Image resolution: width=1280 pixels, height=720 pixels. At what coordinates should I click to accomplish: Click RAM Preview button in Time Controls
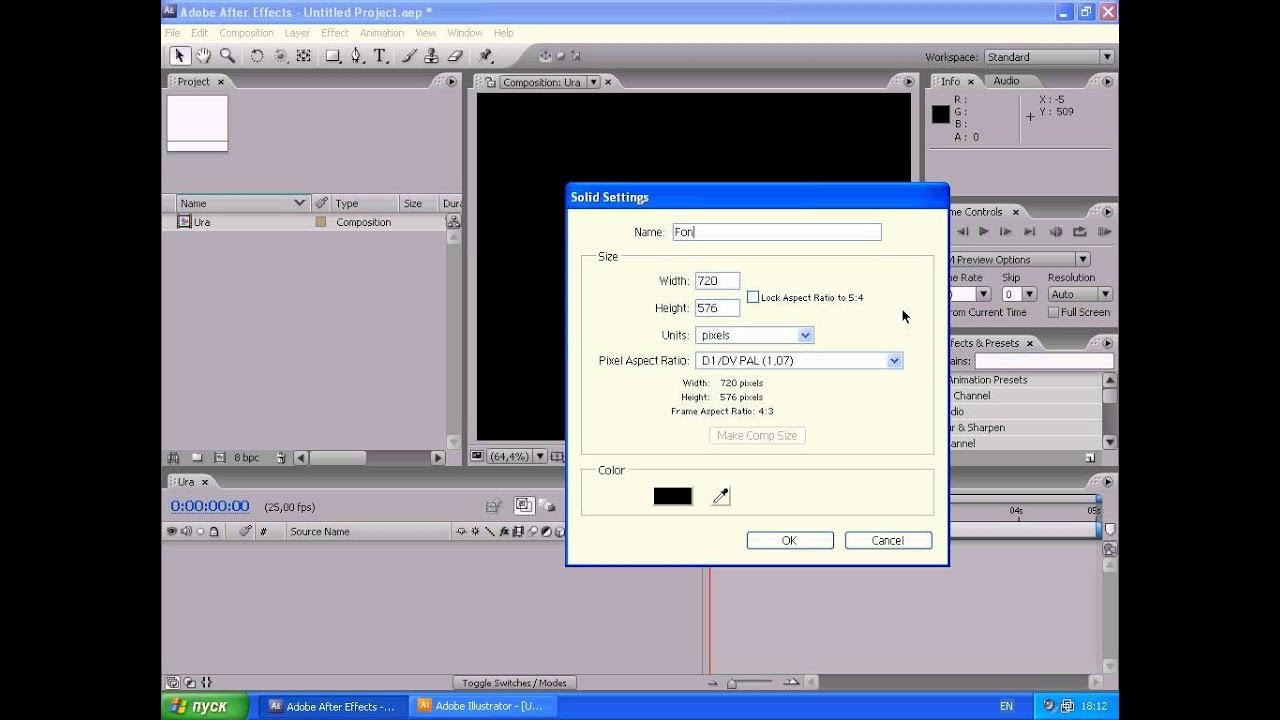coord(1104,232)
